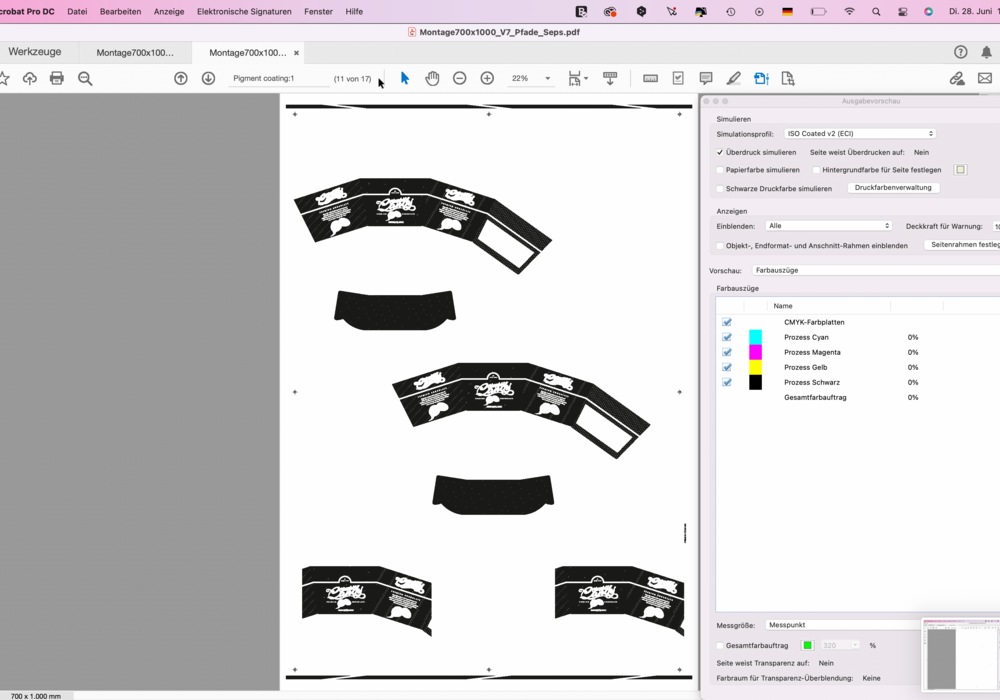Activate the selection arrow tool
1000x700 pixels.
(404, 78)
